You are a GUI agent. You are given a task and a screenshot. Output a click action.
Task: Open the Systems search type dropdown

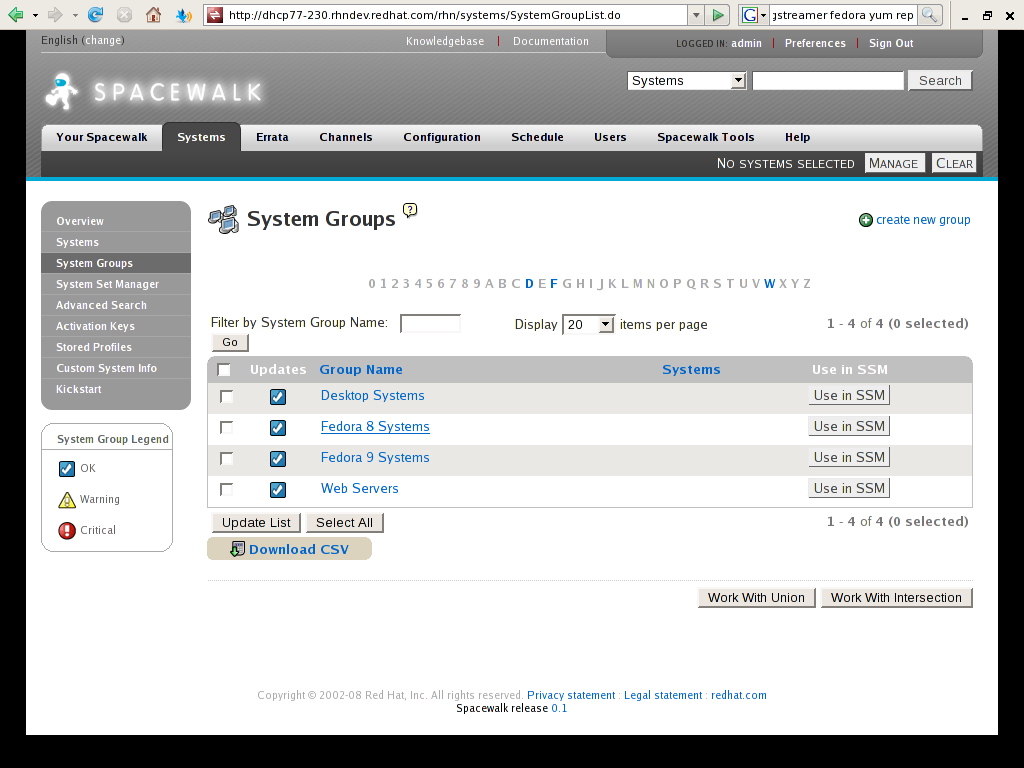[686, 80]
